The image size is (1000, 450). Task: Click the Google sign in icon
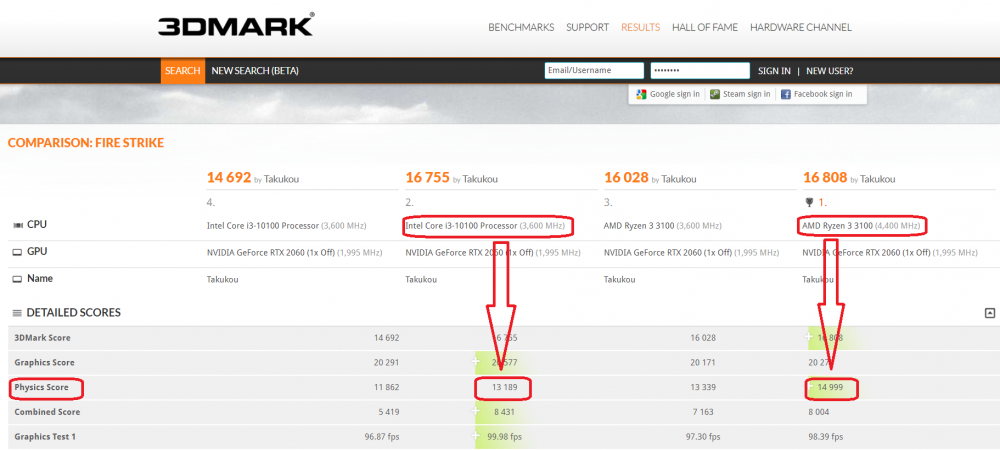pos(641,94)
